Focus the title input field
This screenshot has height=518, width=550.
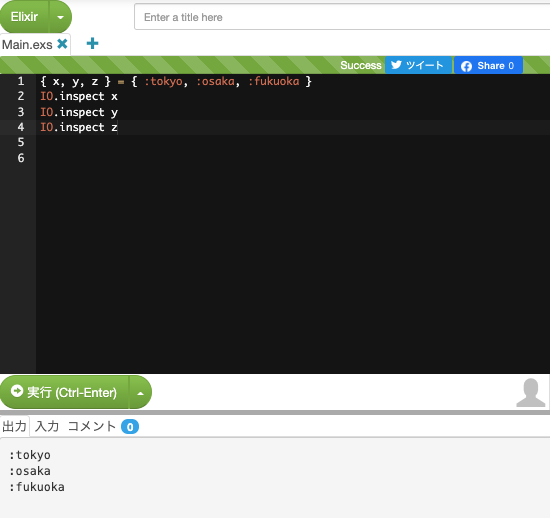click(x=342, y=17)
